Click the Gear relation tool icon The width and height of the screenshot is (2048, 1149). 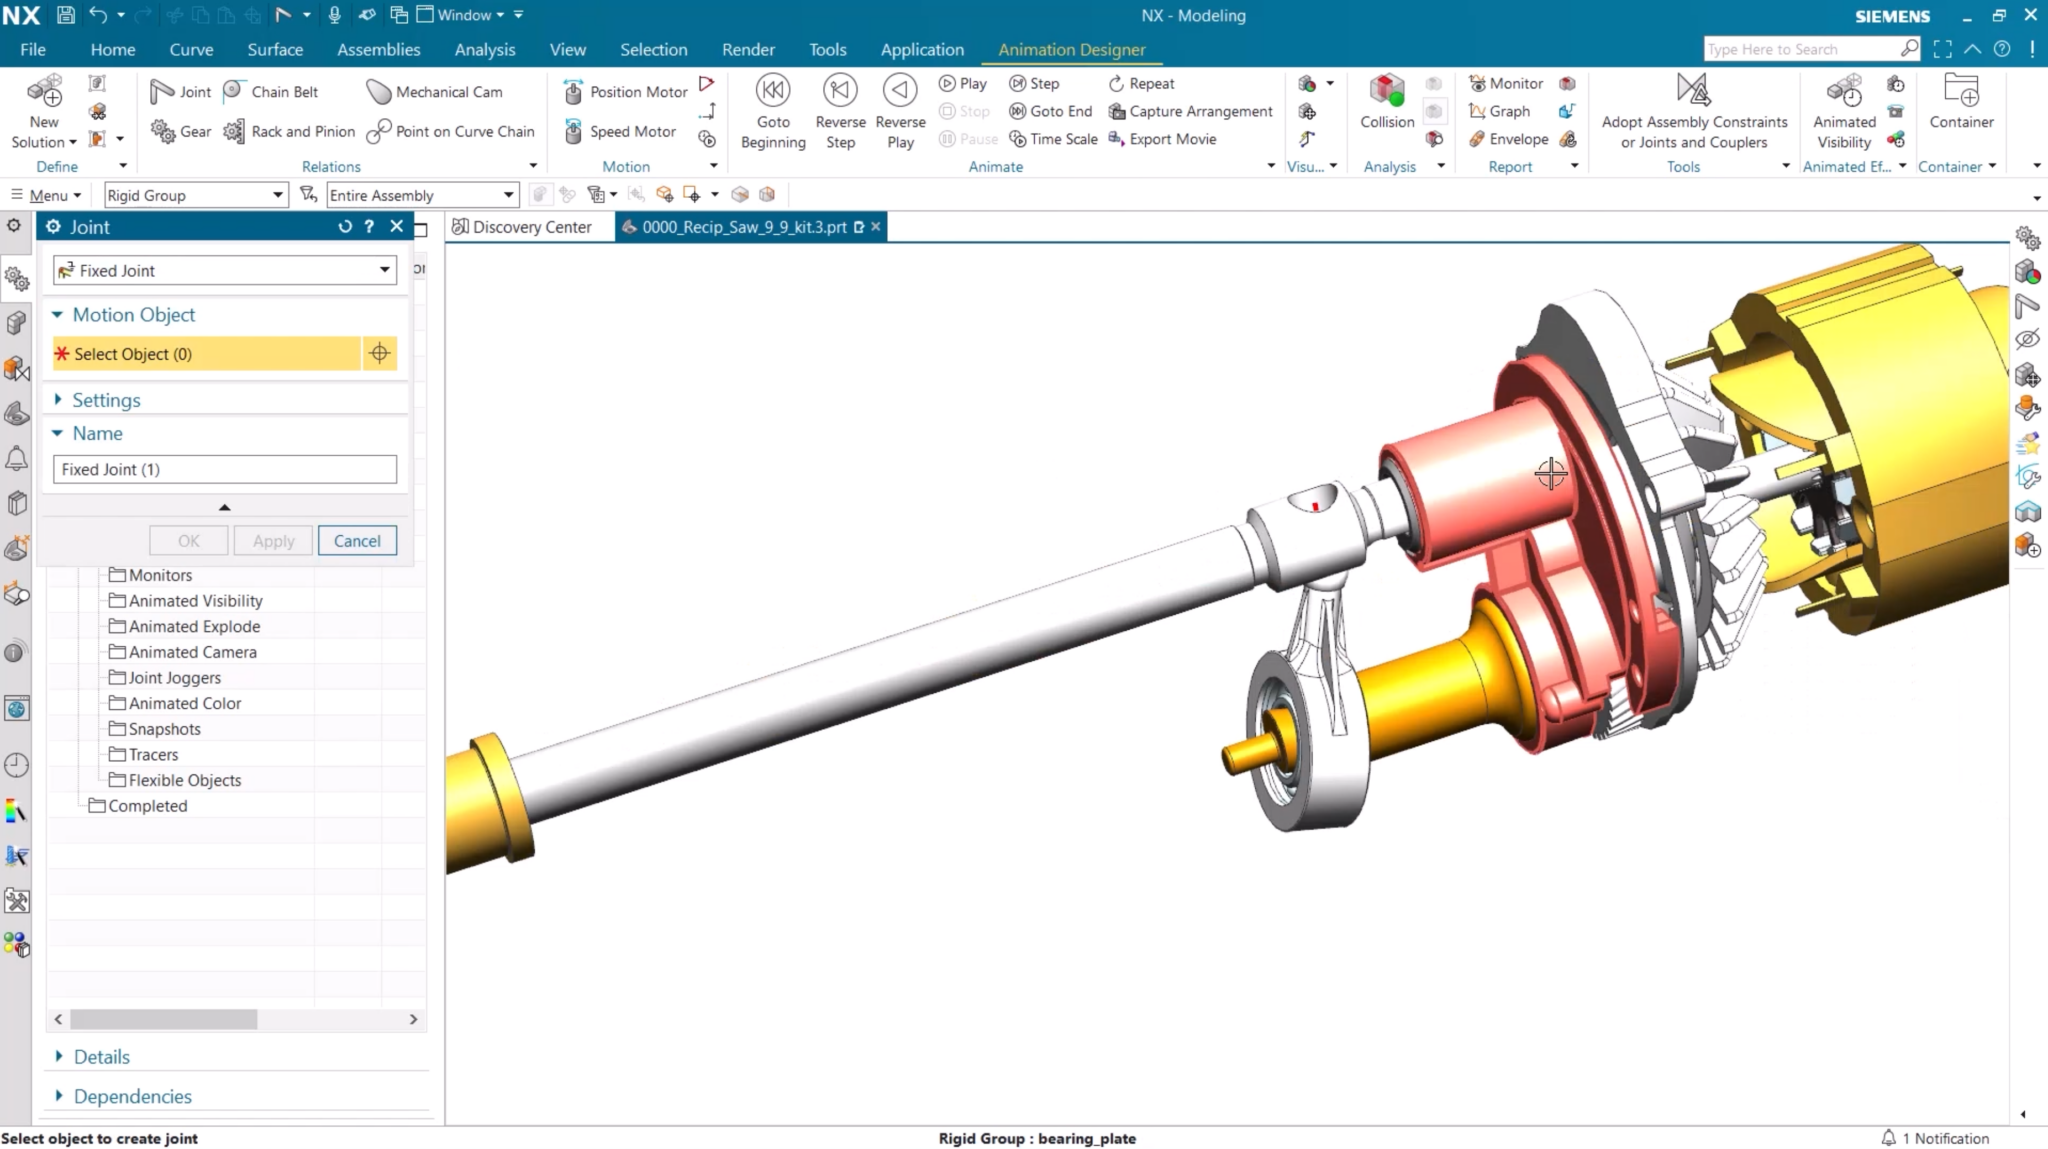click(x=163, y=131)
